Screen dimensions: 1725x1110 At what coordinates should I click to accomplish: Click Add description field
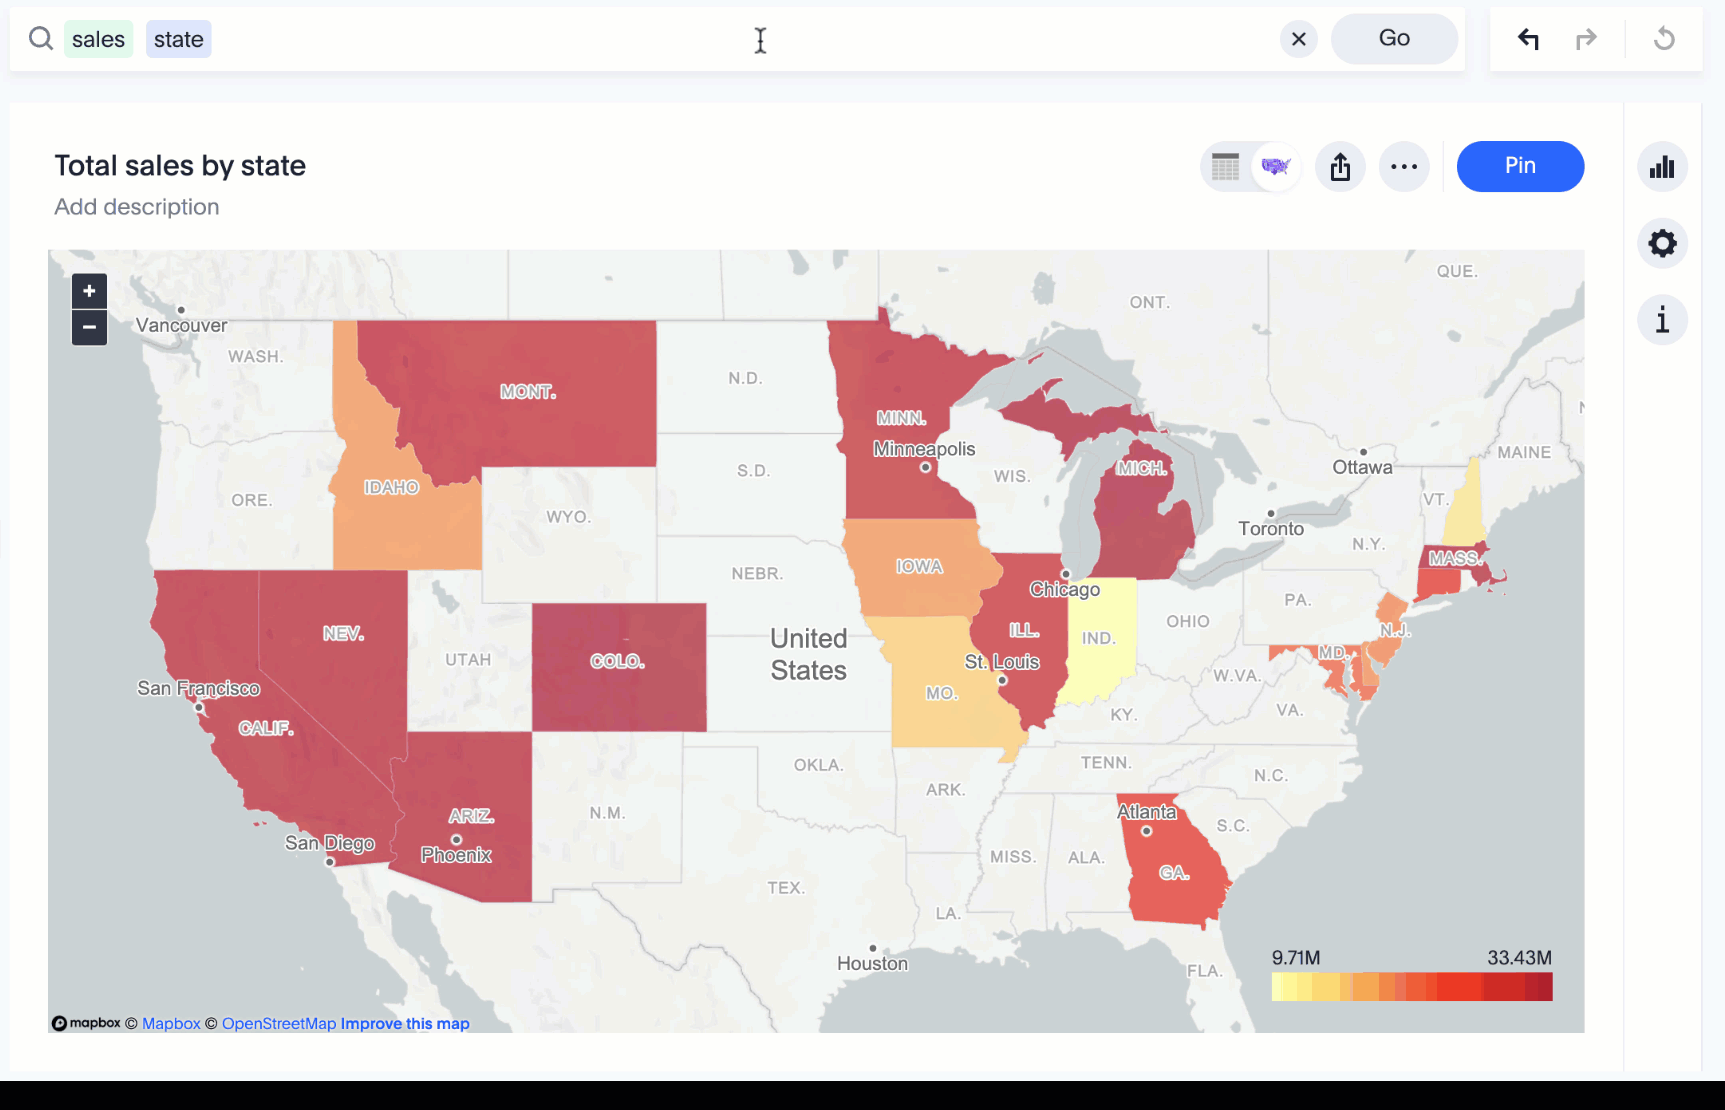137,207
